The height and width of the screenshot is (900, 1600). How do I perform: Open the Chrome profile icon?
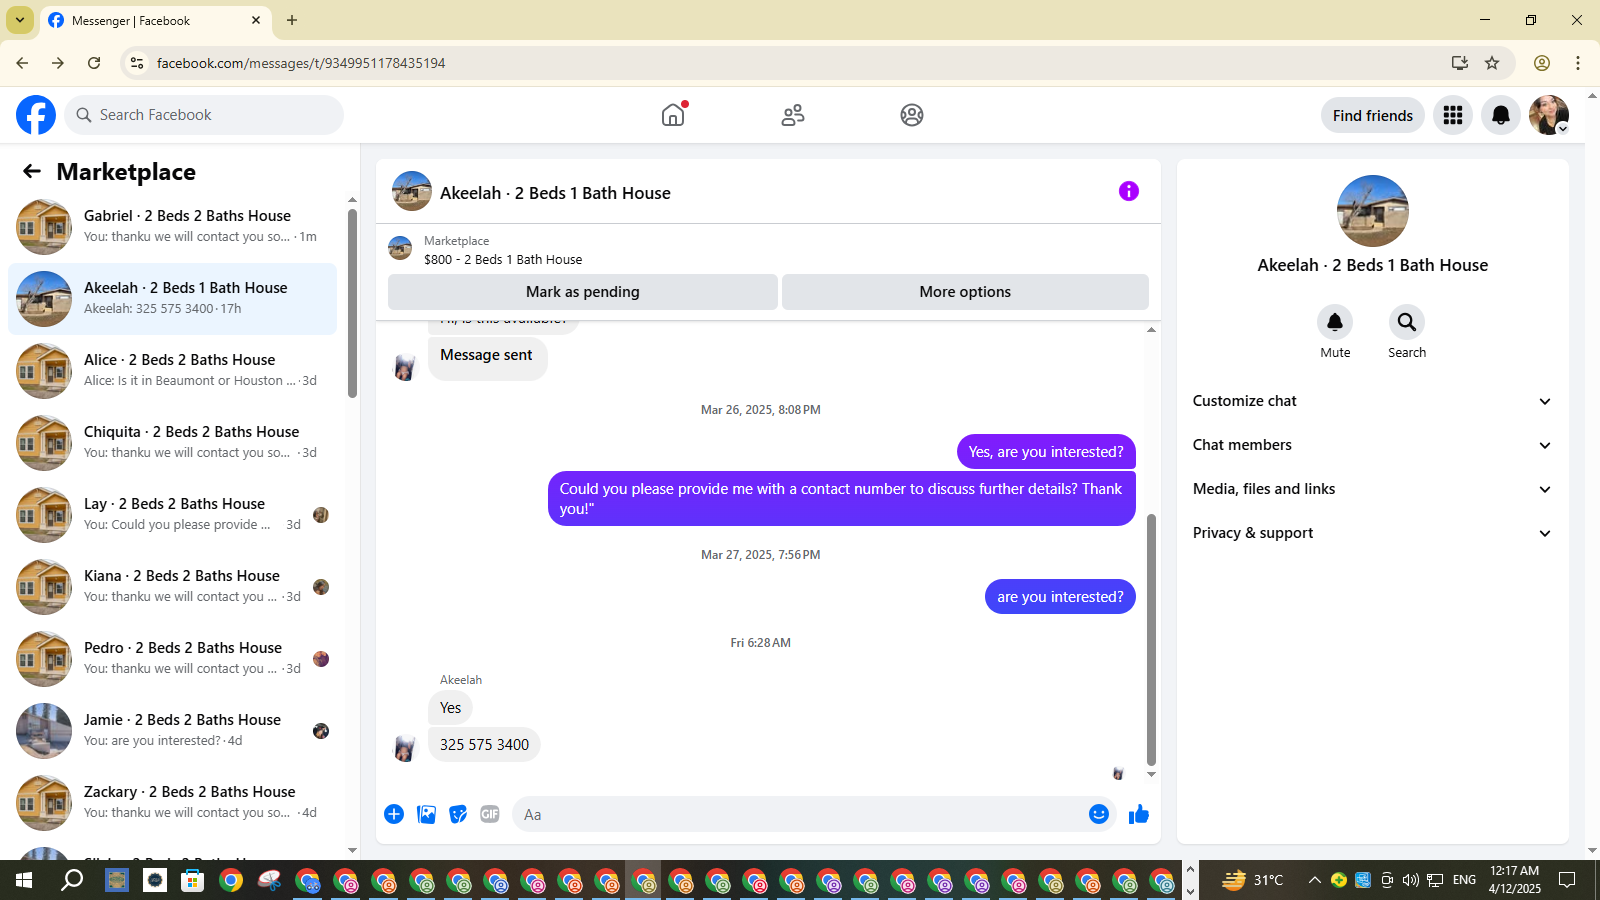point(1542,63)
